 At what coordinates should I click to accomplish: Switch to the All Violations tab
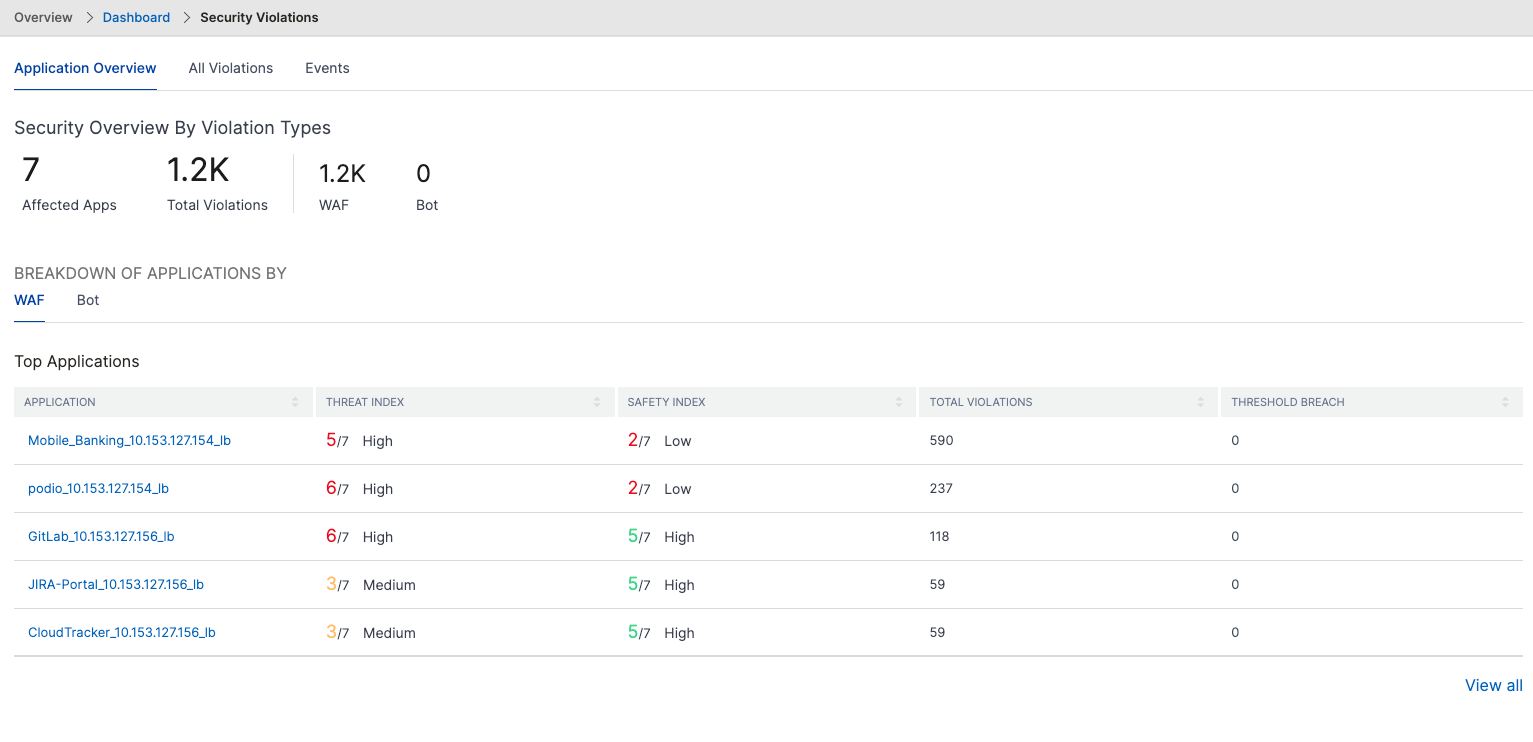click(x=231, y=68)
